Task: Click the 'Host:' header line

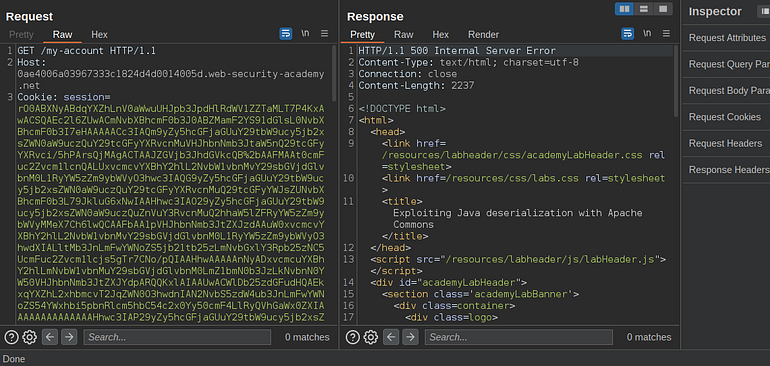Action: click(x=31, y=62)
